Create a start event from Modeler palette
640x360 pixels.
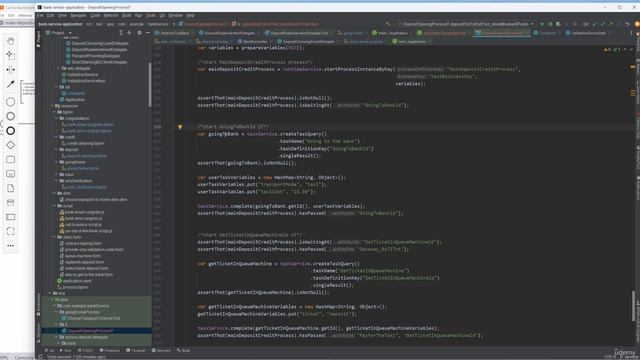pyautogui.click(x=11, y=102)
